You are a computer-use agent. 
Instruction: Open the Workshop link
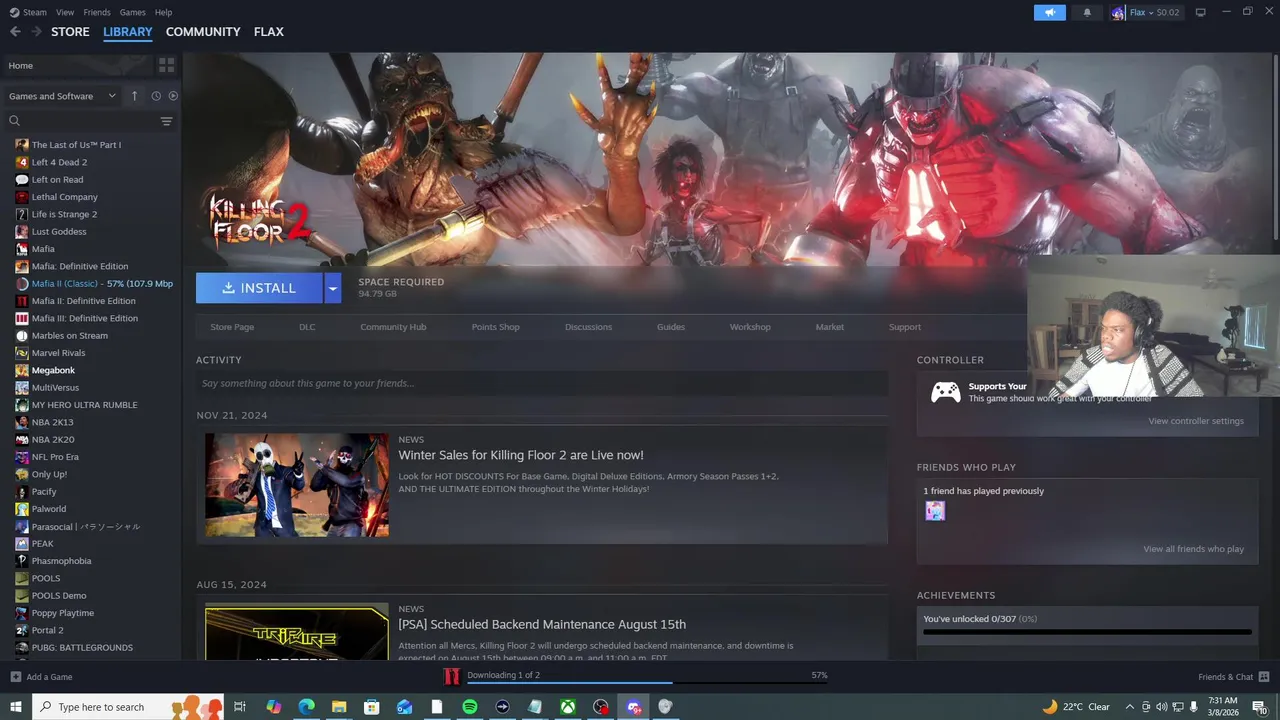pyautogui.click(x=750, y=327)
